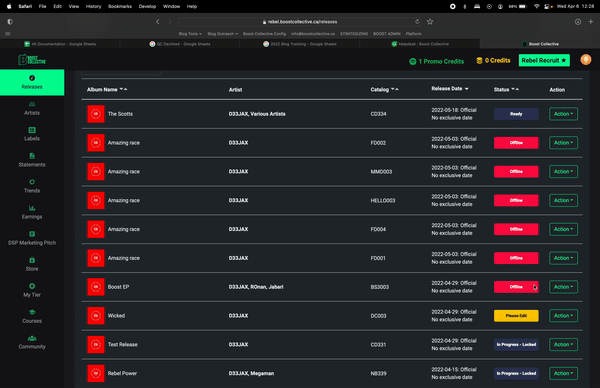Sort table by Catalog column
The image size is (600, 388).
point(384,90)
